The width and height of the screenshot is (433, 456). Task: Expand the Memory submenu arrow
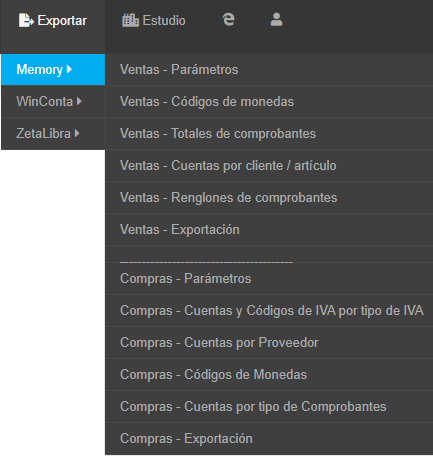pos(69,69)
